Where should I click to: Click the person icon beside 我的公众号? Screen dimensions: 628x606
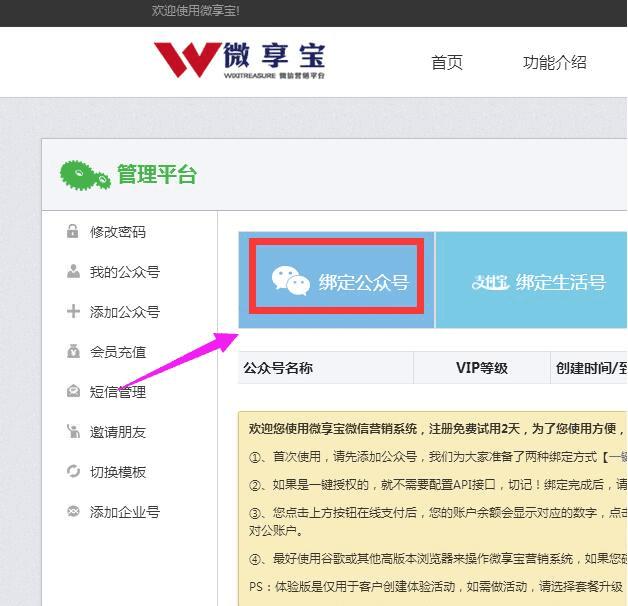[73, 271]
